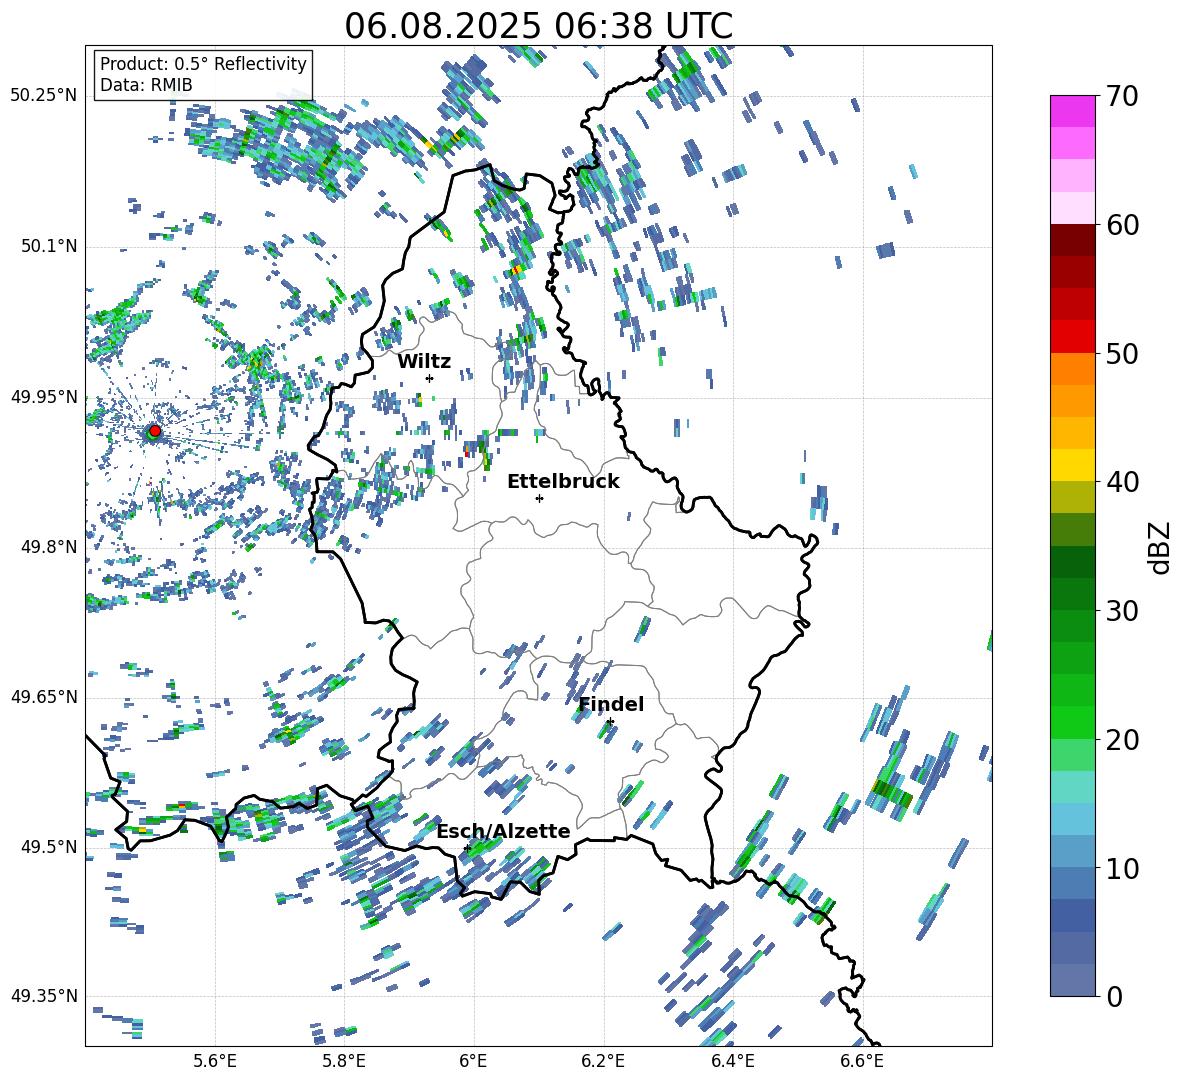
Task: Click the dark maroon swatch just below 60 dBZ
Action: pyautogui.click(x=1073, y=240)
